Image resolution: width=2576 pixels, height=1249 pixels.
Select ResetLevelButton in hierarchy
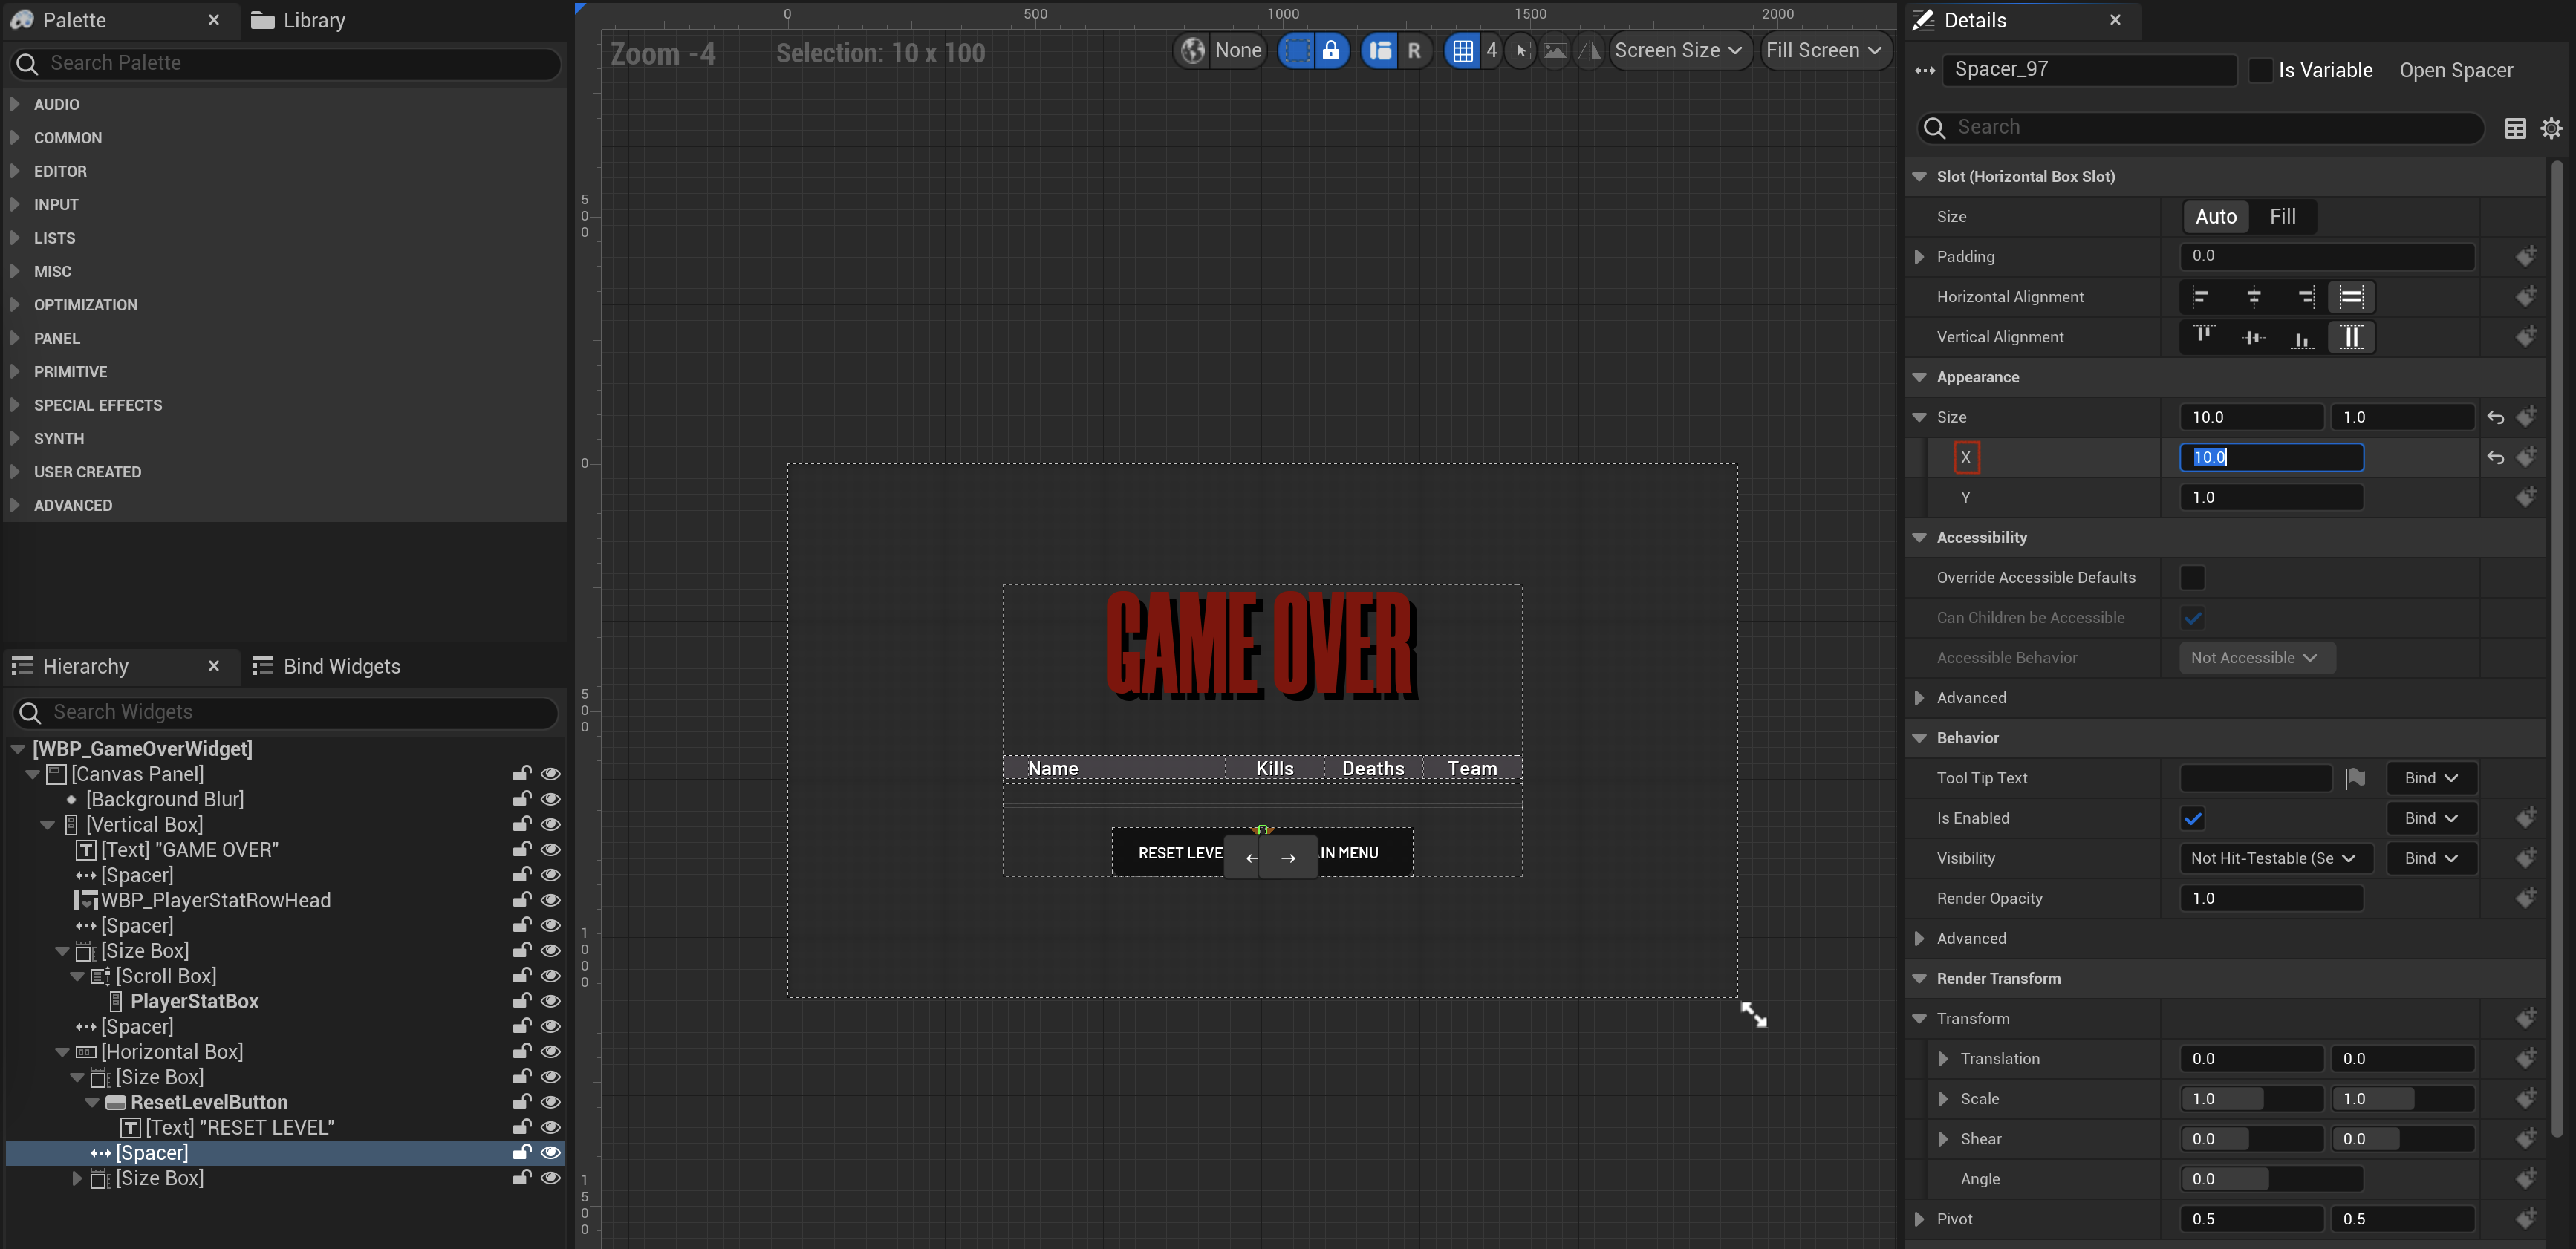point(208,1102)
